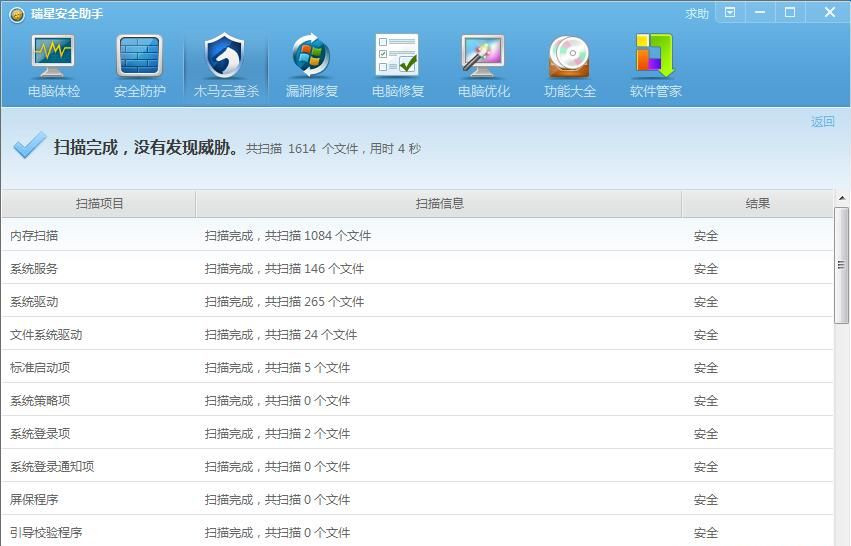Select the 系统登录通知项 row
This screenshot has height=546, width=851.
(x=417, y=466)
